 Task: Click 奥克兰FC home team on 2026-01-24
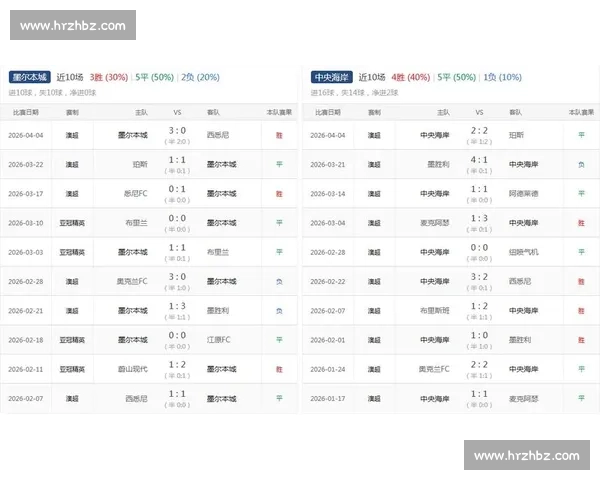[x=434, y=369]
